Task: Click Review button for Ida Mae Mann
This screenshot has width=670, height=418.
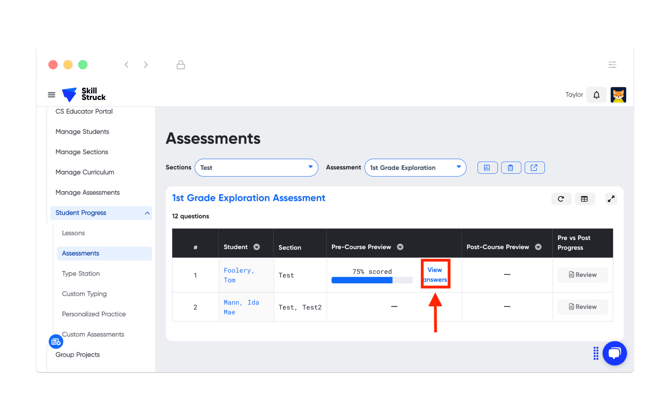Action: pyautogui.click(x=582, y=307)
